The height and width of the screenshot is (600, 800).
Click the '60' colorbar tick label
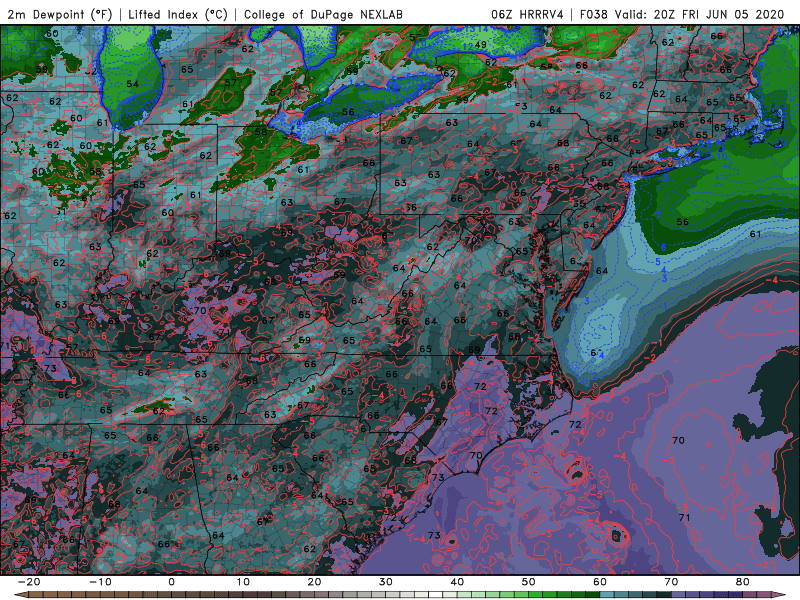click(x=600, y=582)
